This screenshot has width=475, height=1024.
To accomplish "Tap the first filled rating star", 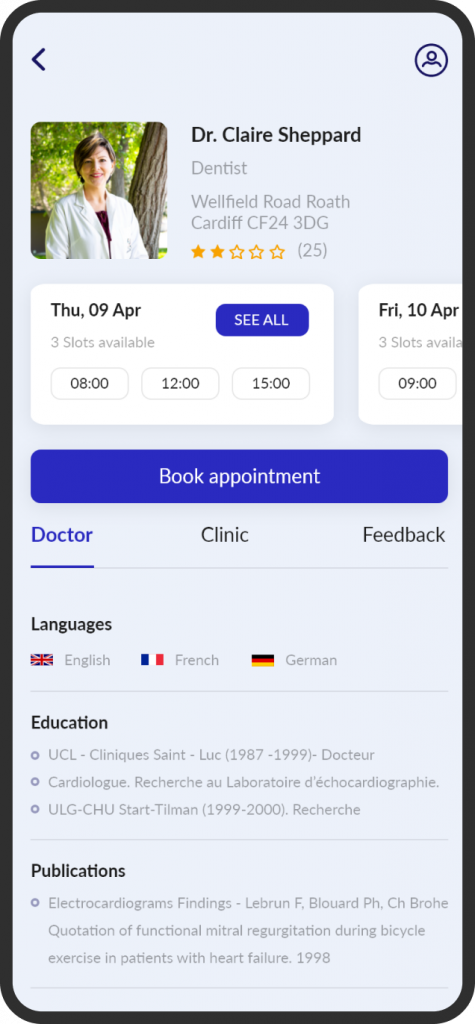I will click(x=198, y=251).
